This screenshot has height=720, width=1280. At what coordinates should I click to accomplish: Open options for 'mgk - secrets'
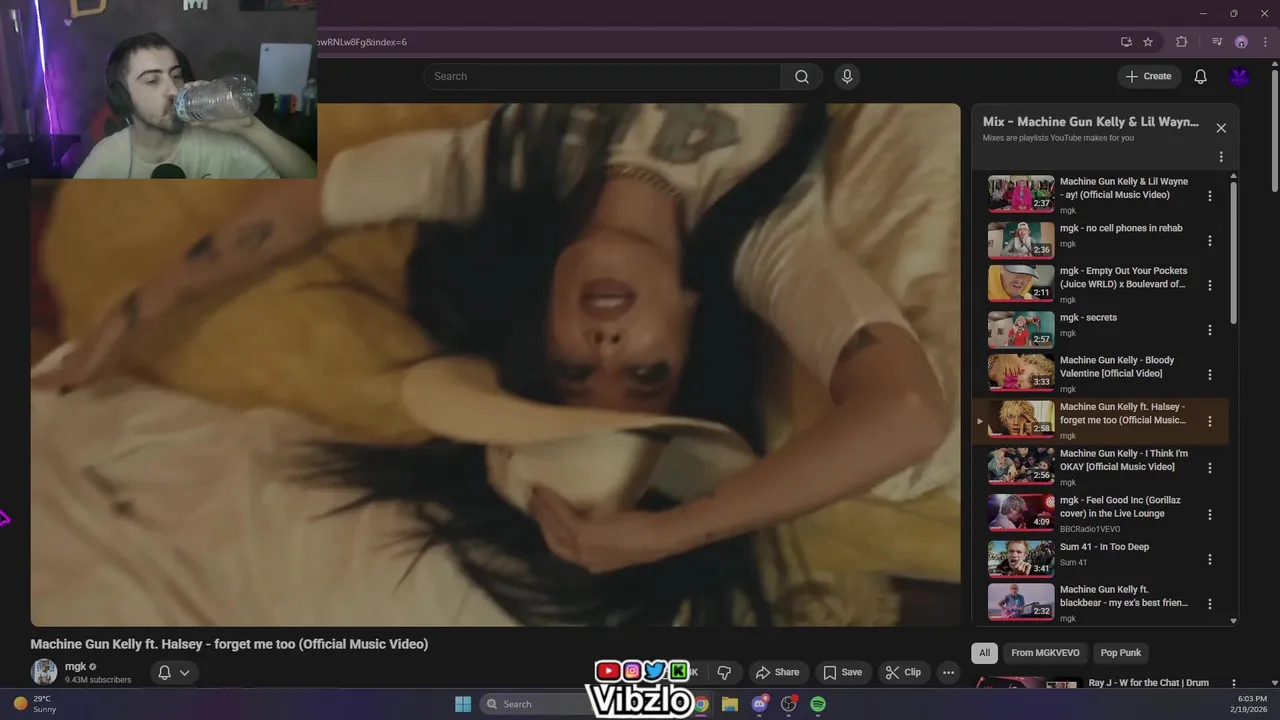click(1210, 330)
